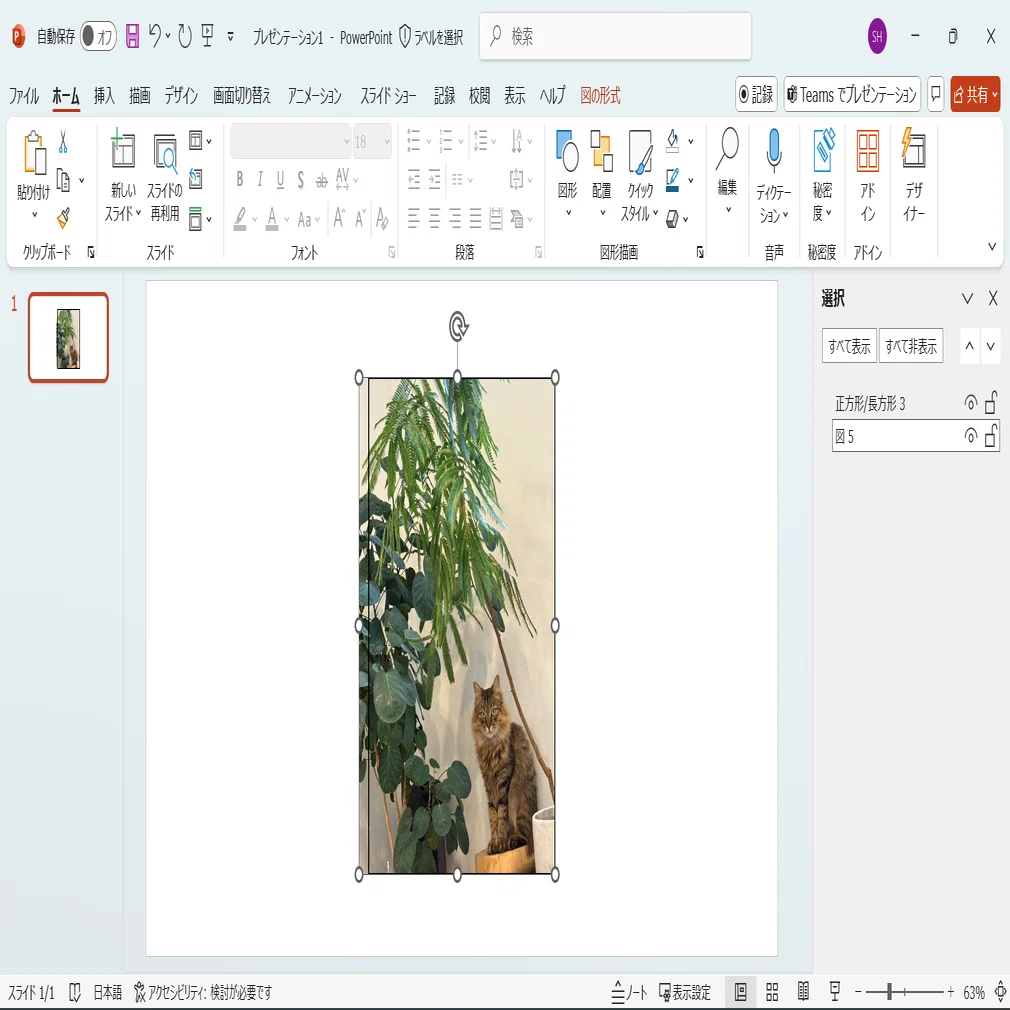This screenshot has height=1010, width=1010.
Task: Switch to Reading view
Action: click(803, 992)
